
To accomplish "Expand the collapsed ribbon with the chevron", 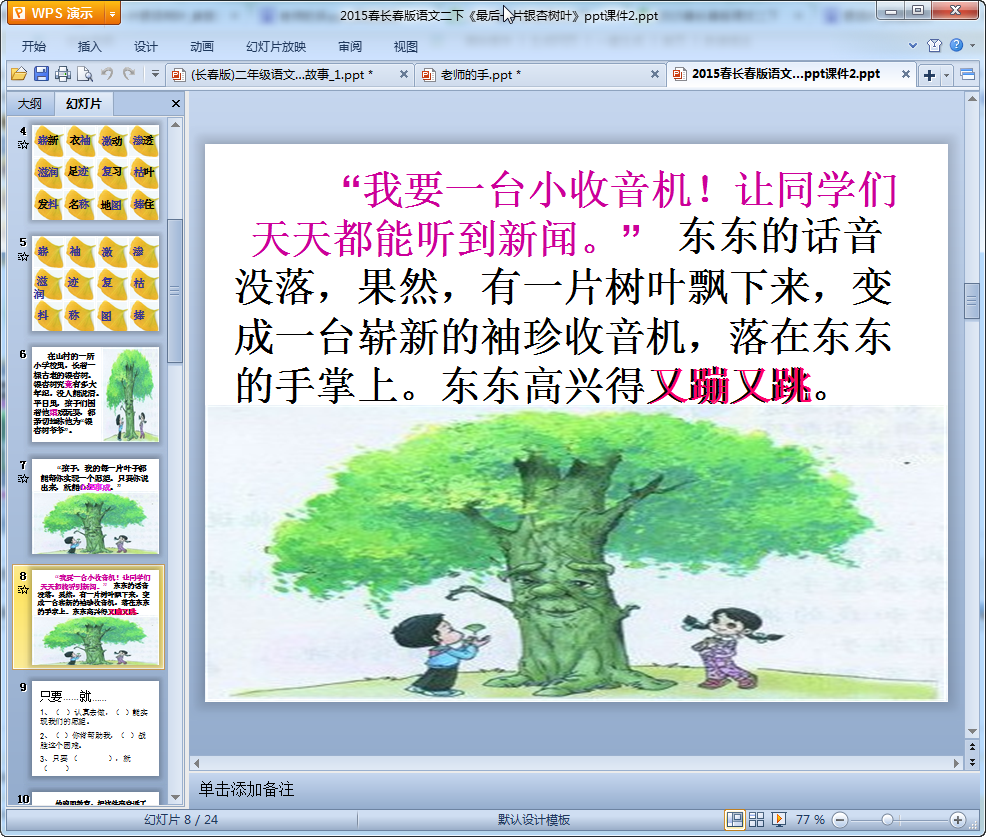I will point(913,45).
